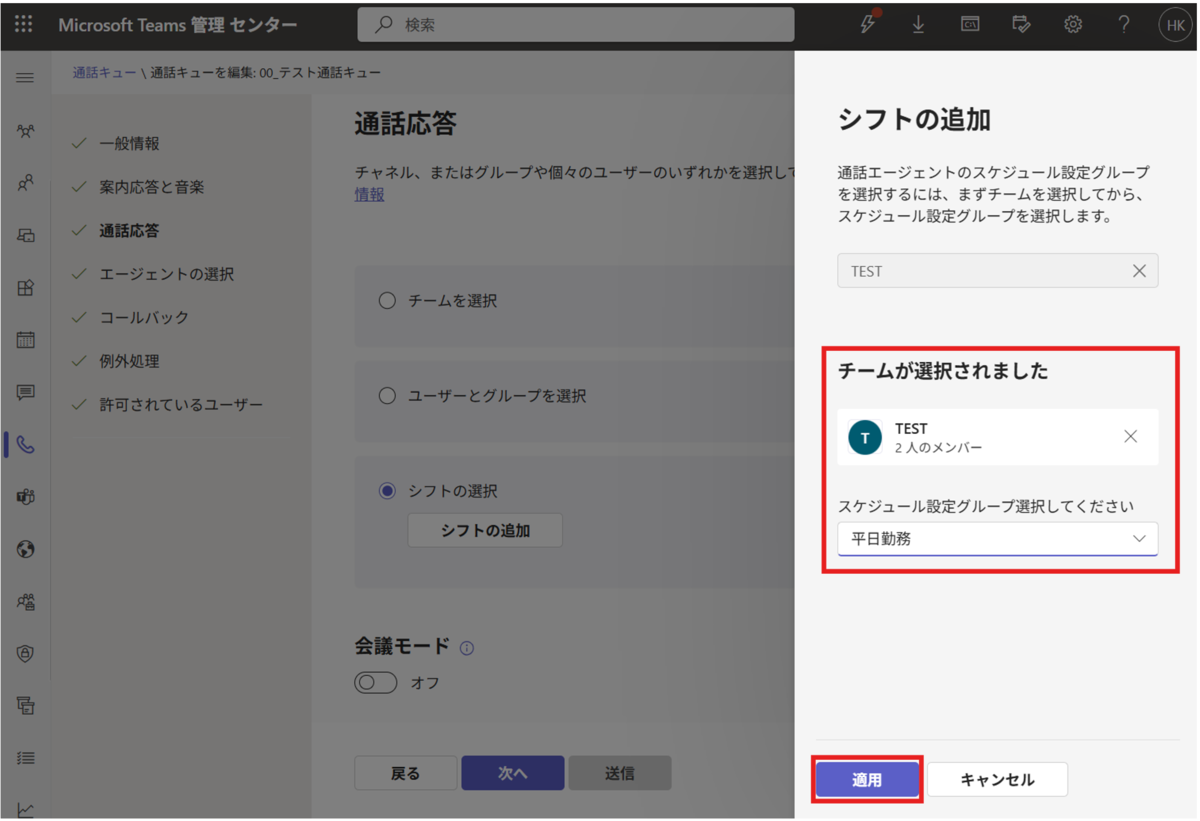Click the 次へ button
This screenshot has width=1200, height=821.
(x=513, y=773)
